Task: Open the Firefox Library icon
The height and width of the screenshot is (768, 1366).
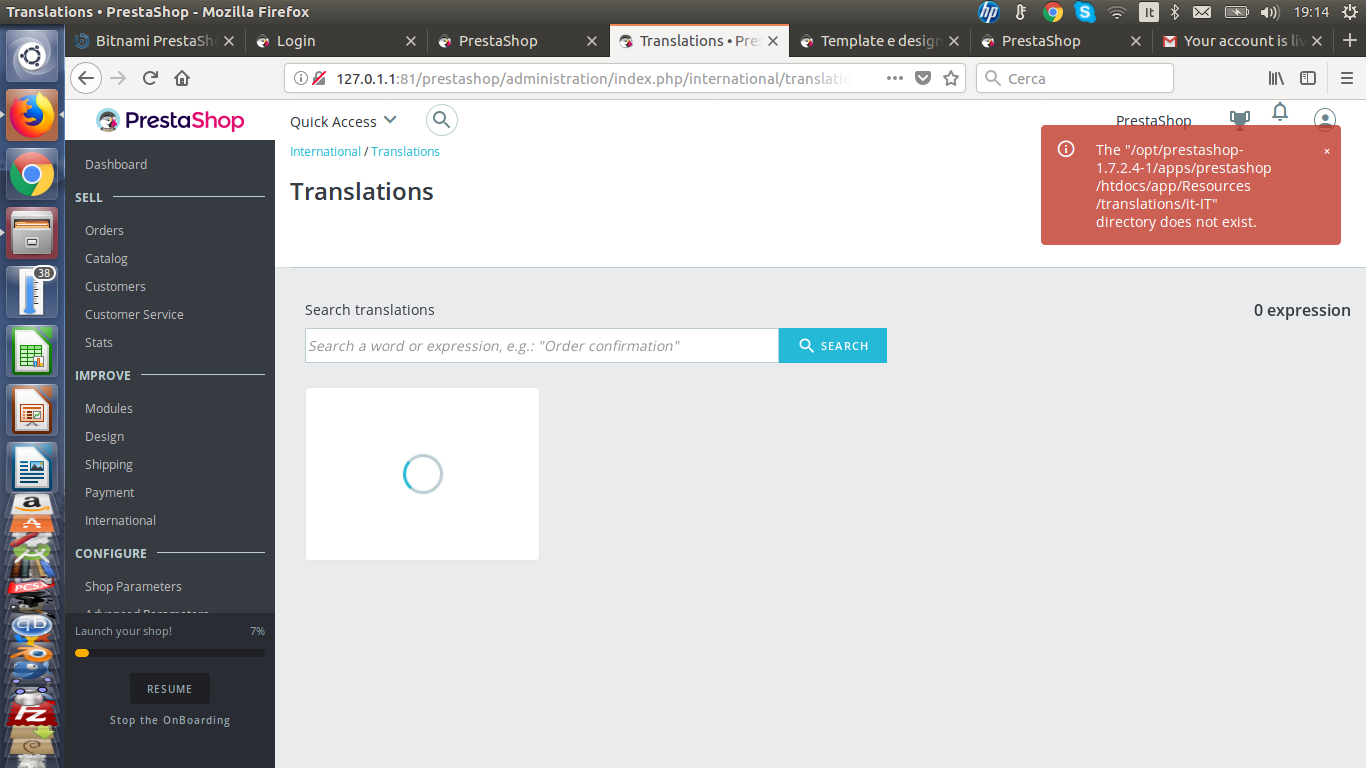Action: pyautogui.click(x=1276, y=78)
